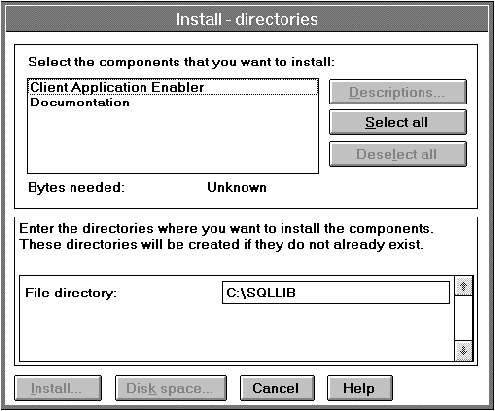Viewport: 495px width, 411px height.
Task: Click the Select all button
Action: point(398,122)
